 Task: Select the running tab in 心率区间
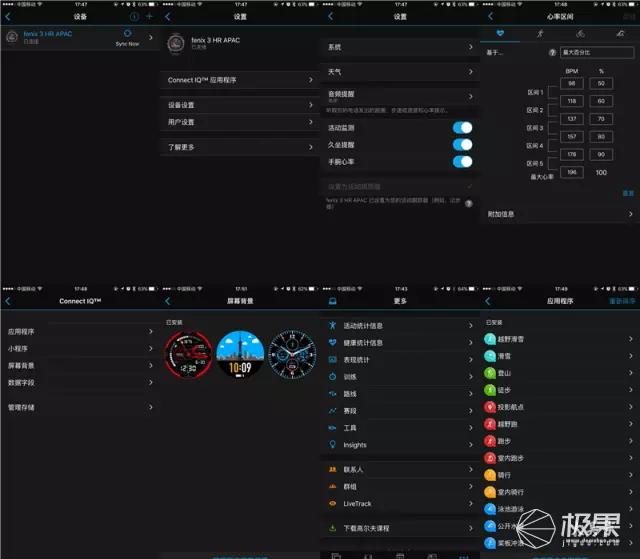[540, 33]
